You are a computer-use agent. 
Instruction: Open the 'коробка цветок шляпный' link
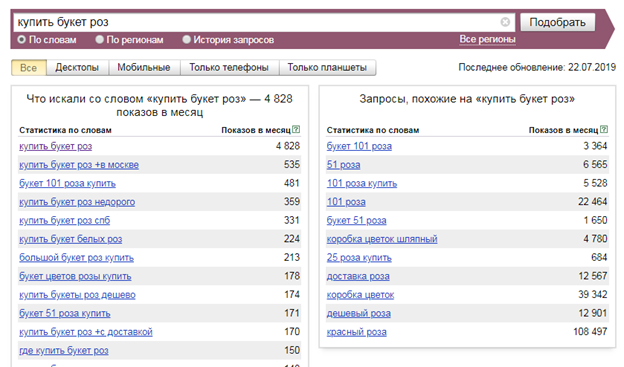(382, 239)
